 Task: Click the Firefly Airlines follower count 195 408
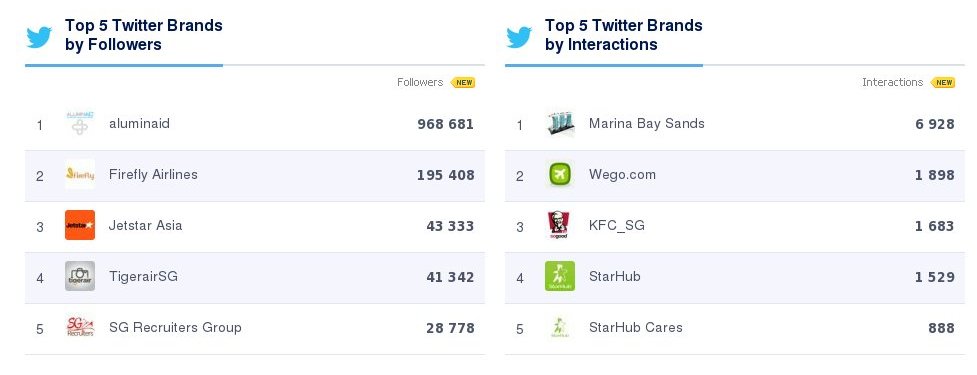tap(446, 175)
